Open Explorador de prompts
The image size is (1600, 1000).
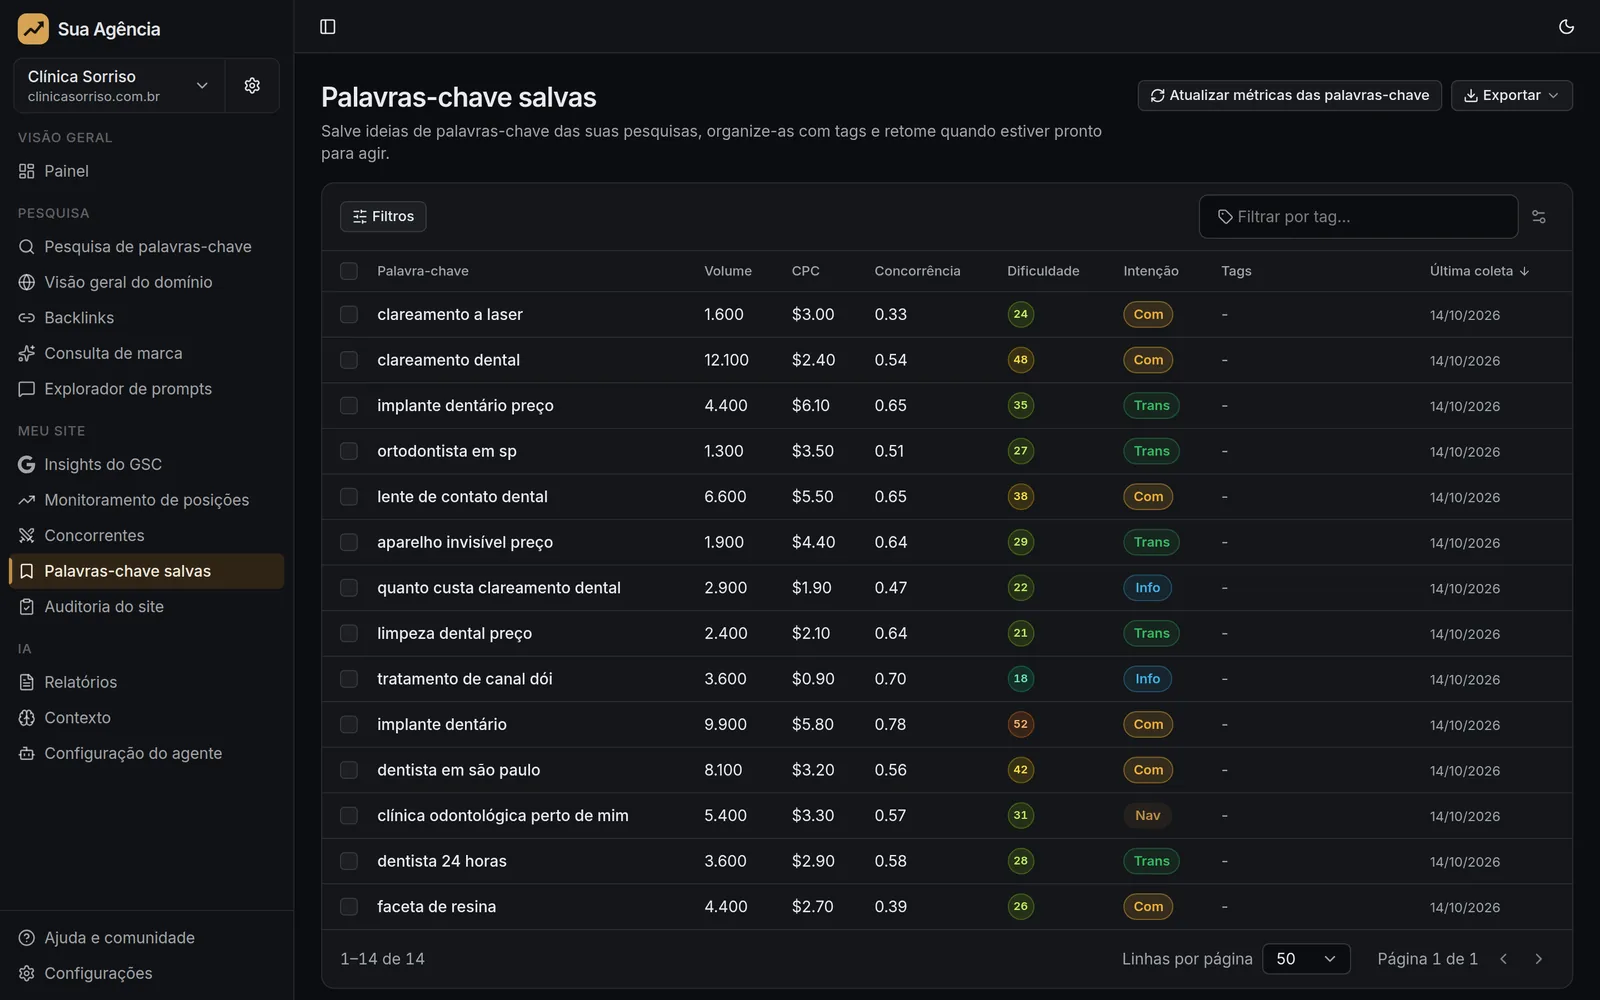147,389
